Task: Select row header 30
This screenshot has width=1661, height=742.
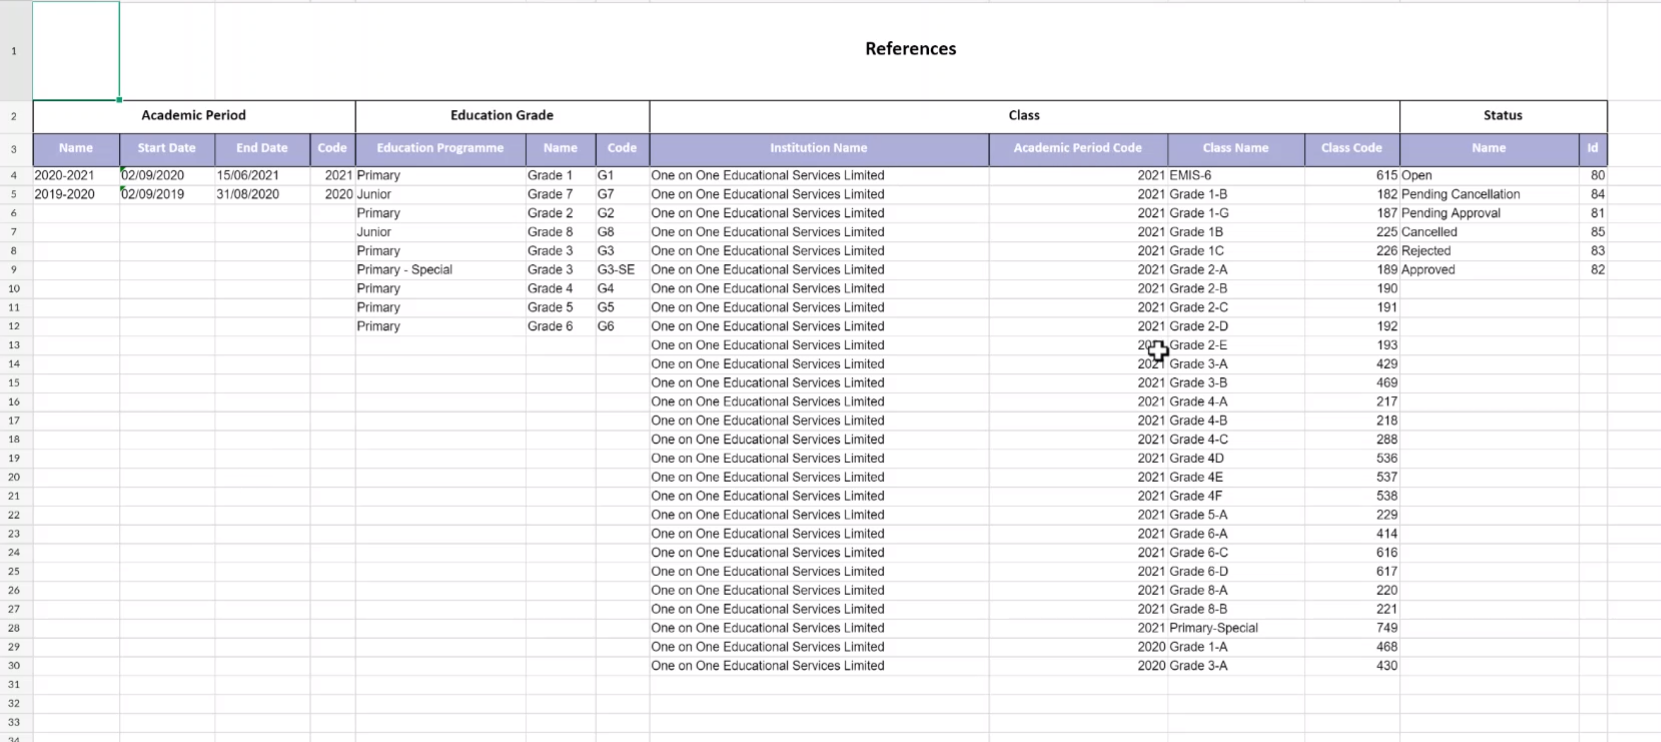Action: pos(15,666)
